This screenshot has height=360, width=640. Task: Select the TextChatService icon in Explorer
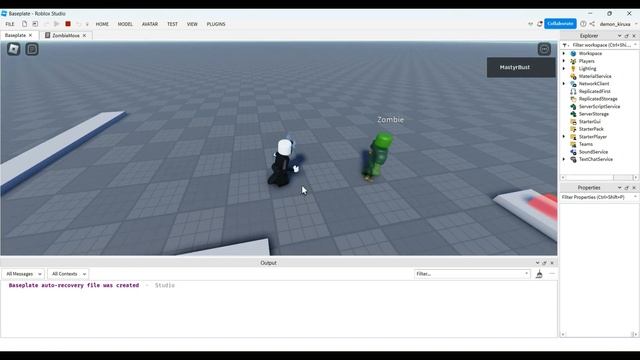573,159
